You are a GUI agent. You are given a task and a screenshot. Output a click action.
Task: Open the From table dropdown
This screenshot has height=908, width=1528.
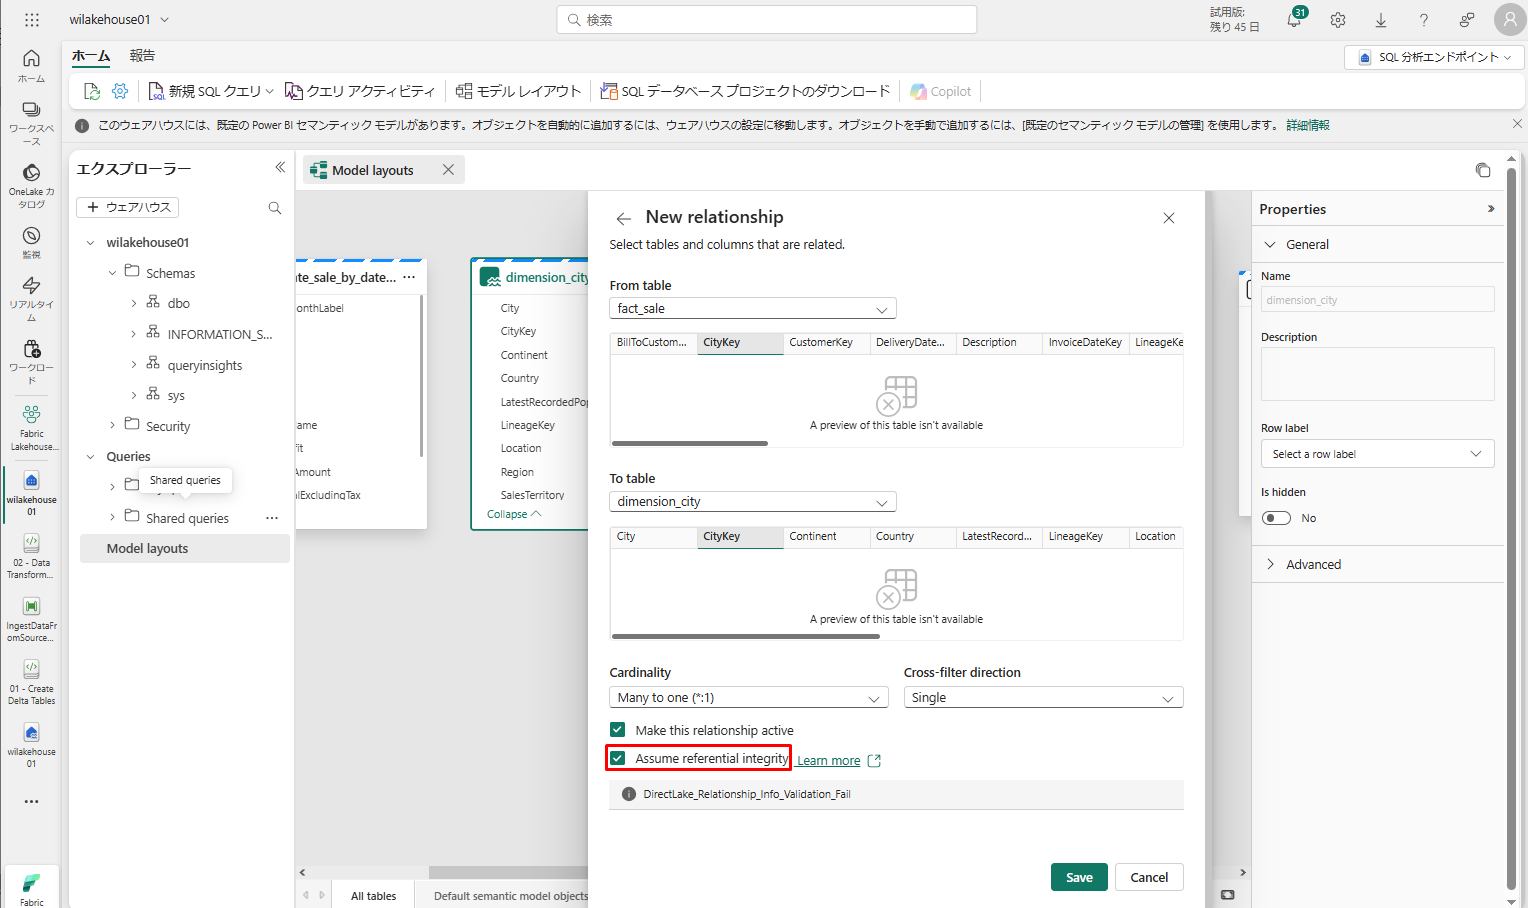[x=752, y=309]
